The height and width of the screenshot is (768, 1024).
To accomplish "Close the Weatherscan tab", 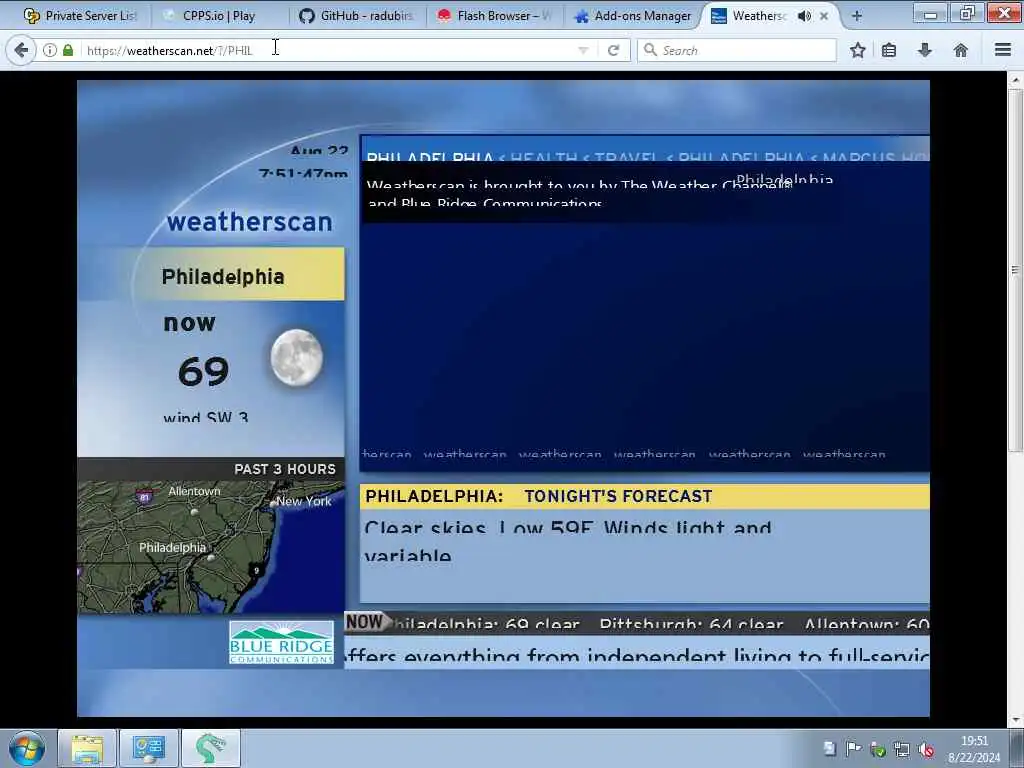I will pos(824,16).
